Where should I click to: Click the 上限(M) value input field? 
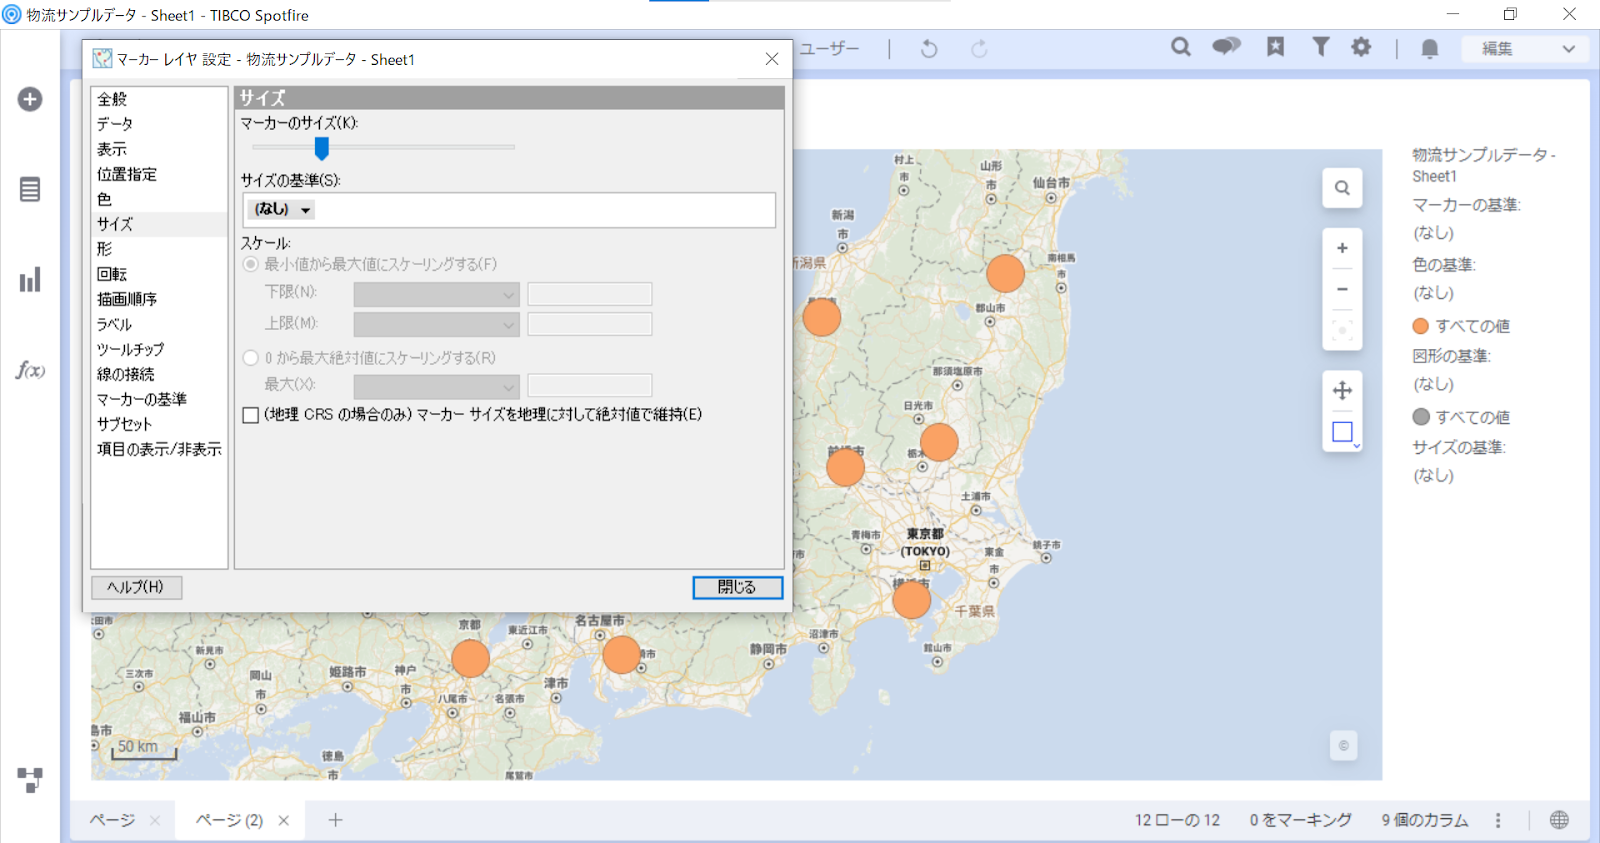590,324
